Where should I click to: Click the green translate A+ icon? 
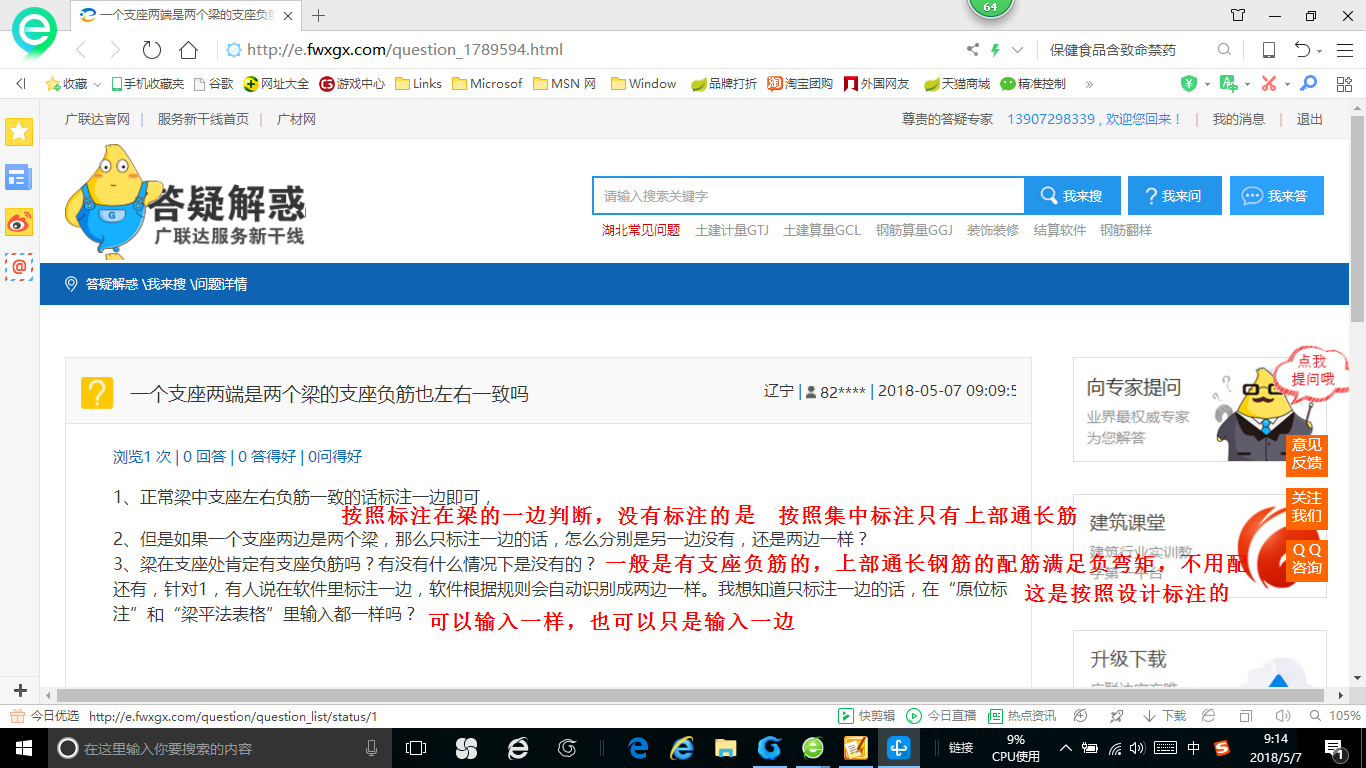[x=1227, y=84]
